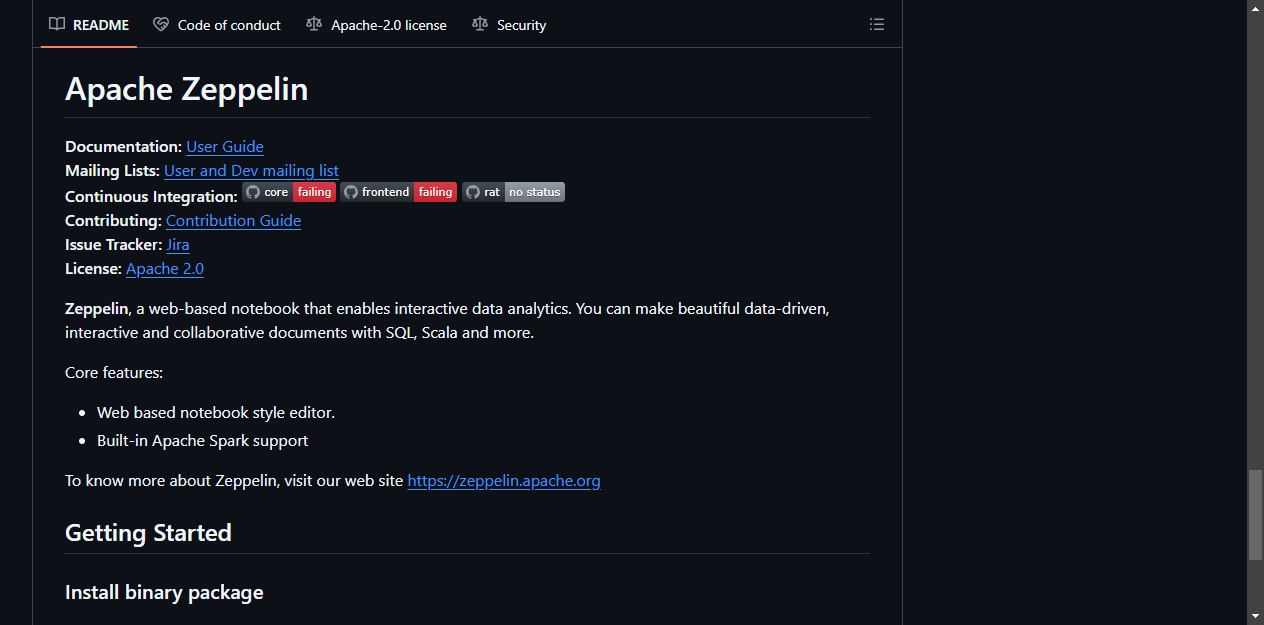Click the 'Built-in Apache Spark support' item
Viewport: 1264px width, 625px height.
click(x=202, y=440)
